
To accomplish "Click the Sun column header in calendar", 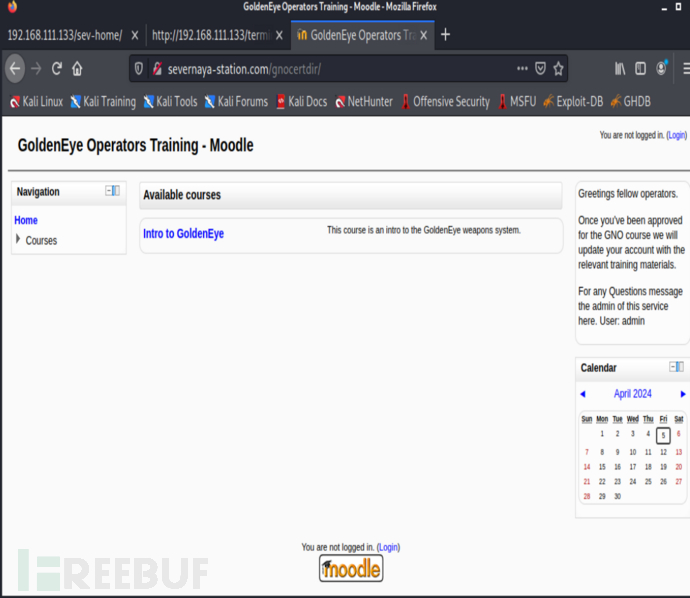I will (x=587, y=419).
